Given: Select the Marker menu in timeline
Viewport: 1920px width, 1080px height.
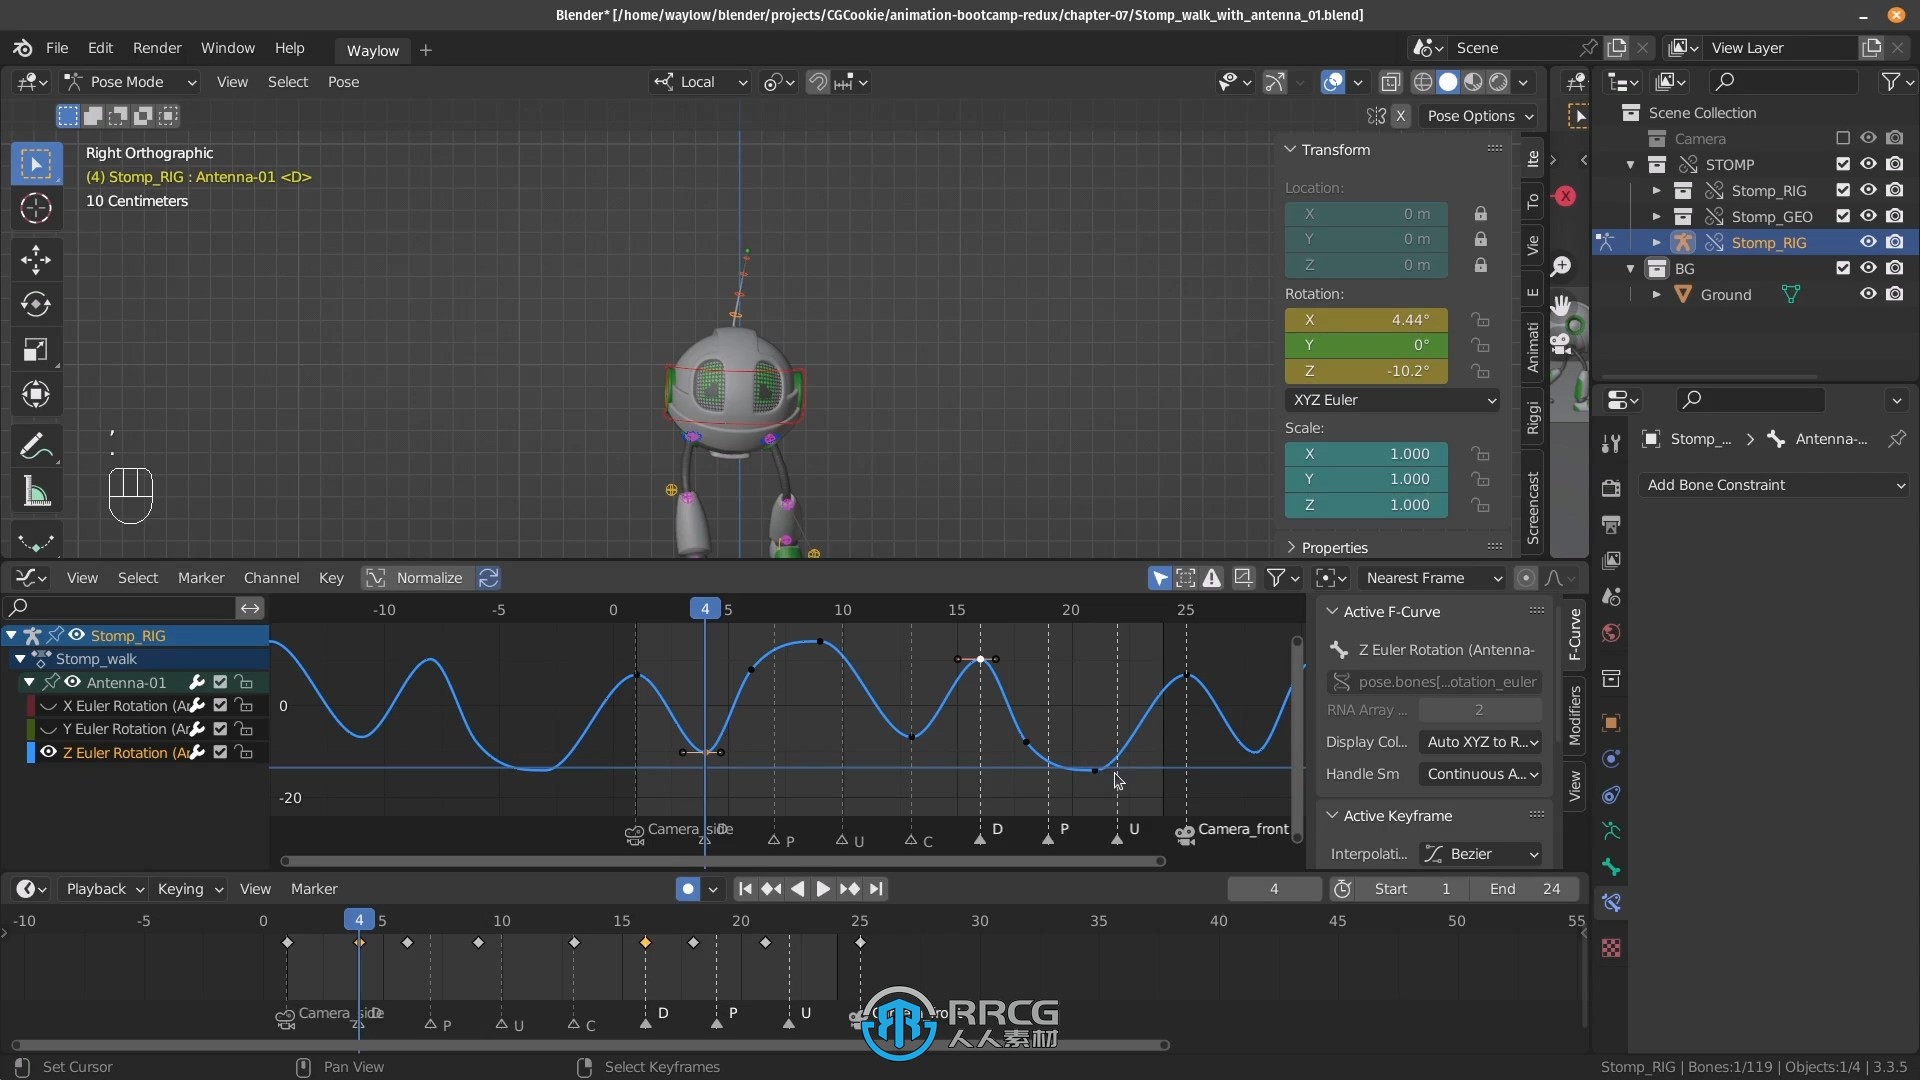Looking at the screenshot, I should 313,887.
